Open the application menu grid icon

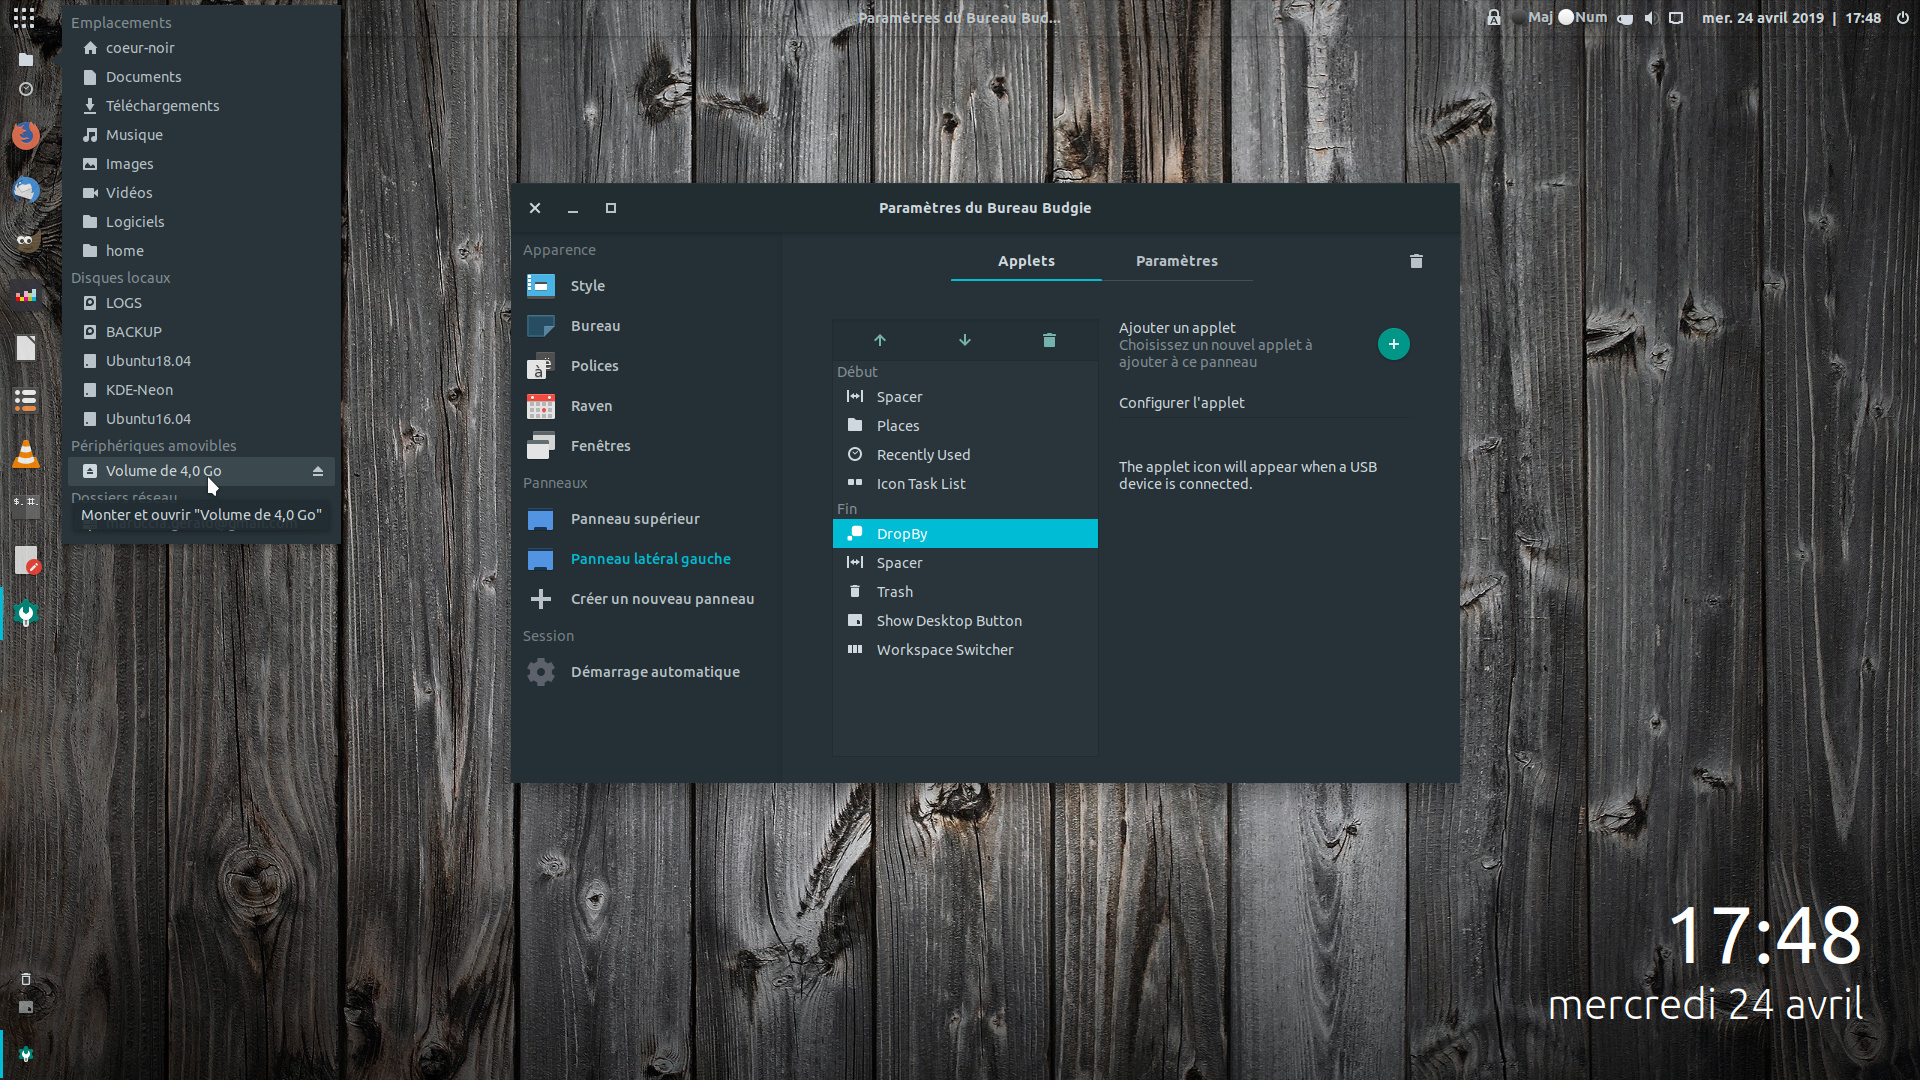[24, 18]
